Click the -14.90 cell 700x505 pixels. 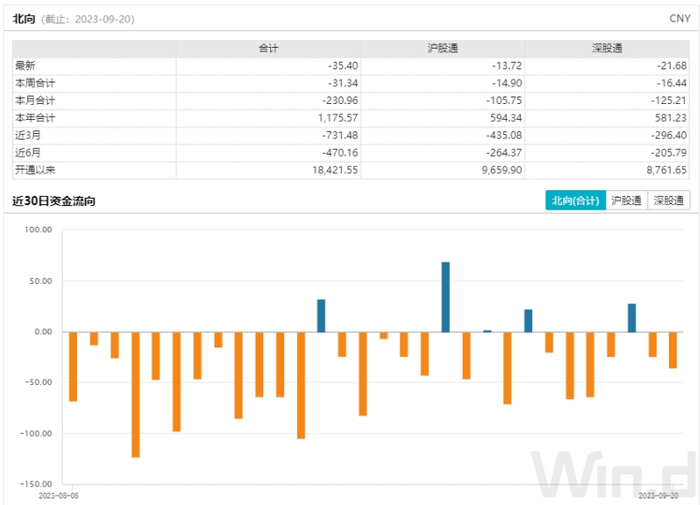[x=507, y=83]
